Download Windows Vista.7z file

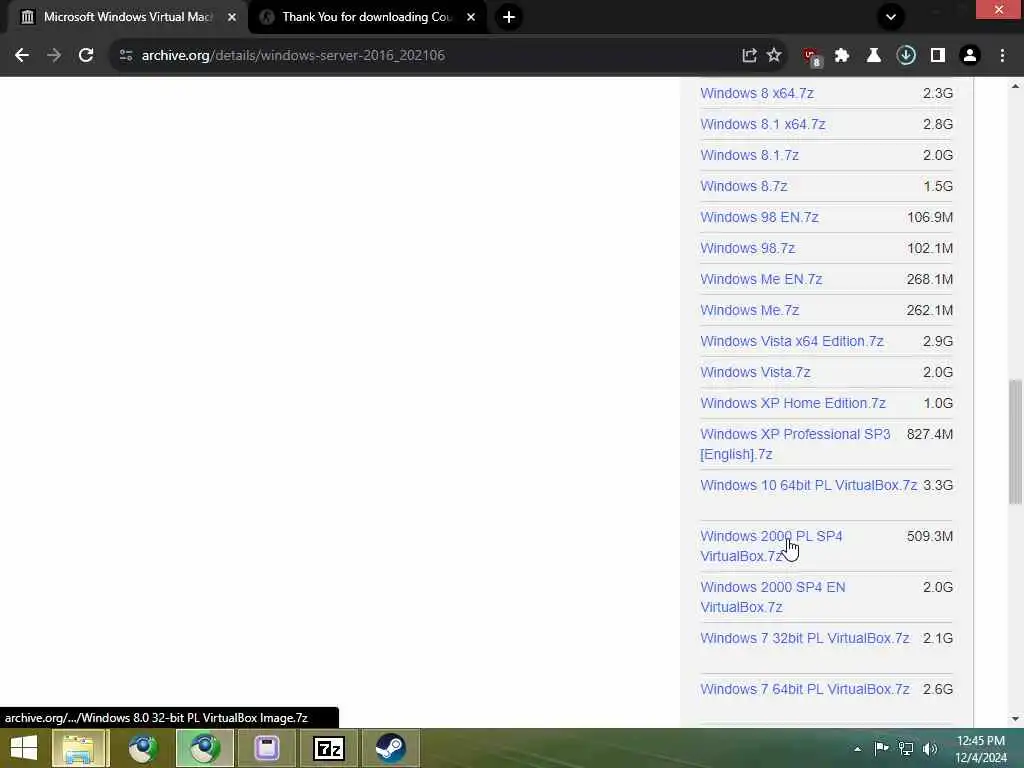click(756, 372)
